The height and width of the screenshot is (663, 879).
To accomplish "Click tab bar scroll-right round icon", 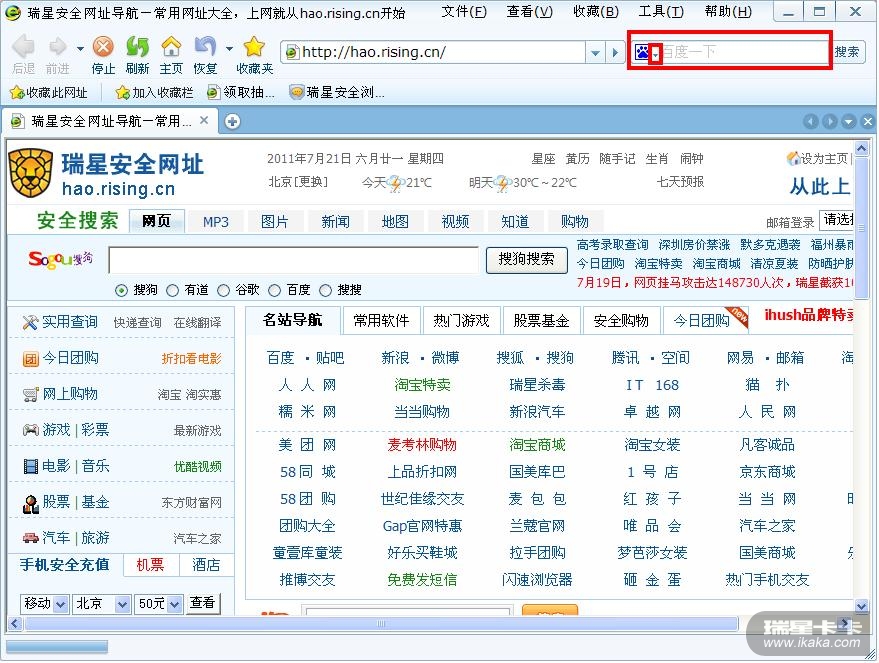I will pyautogui.click(x=830, y=121).
